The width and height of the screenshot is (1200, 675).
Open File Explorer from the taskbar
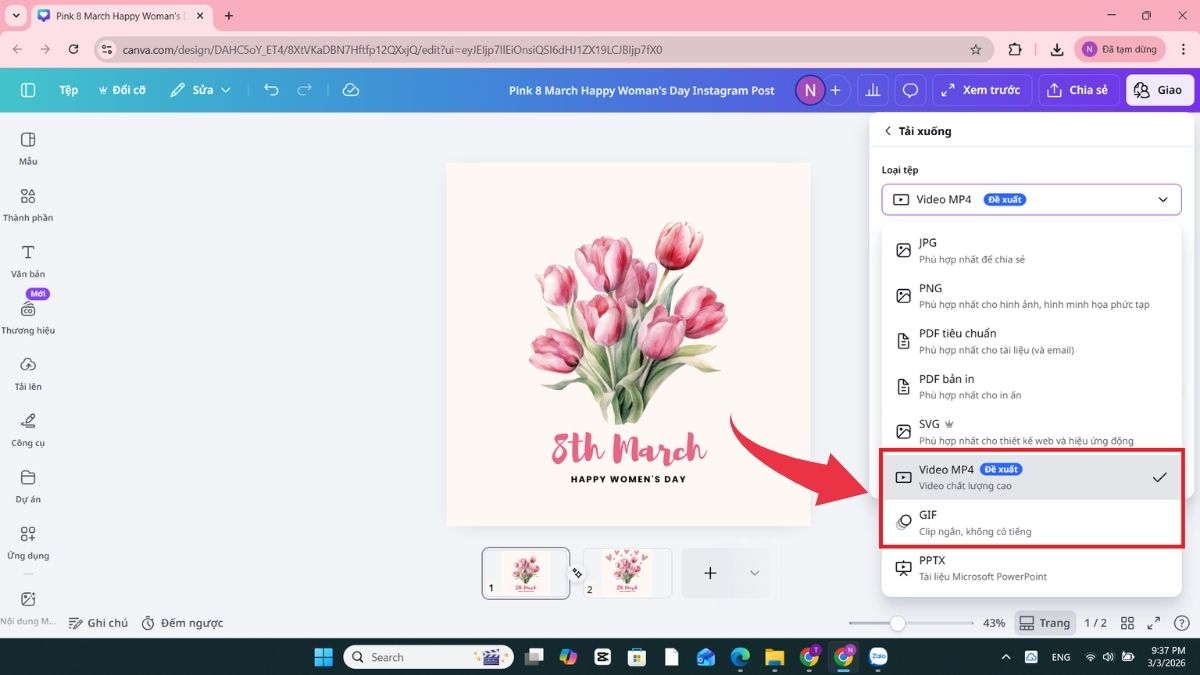tap(775, 657)
